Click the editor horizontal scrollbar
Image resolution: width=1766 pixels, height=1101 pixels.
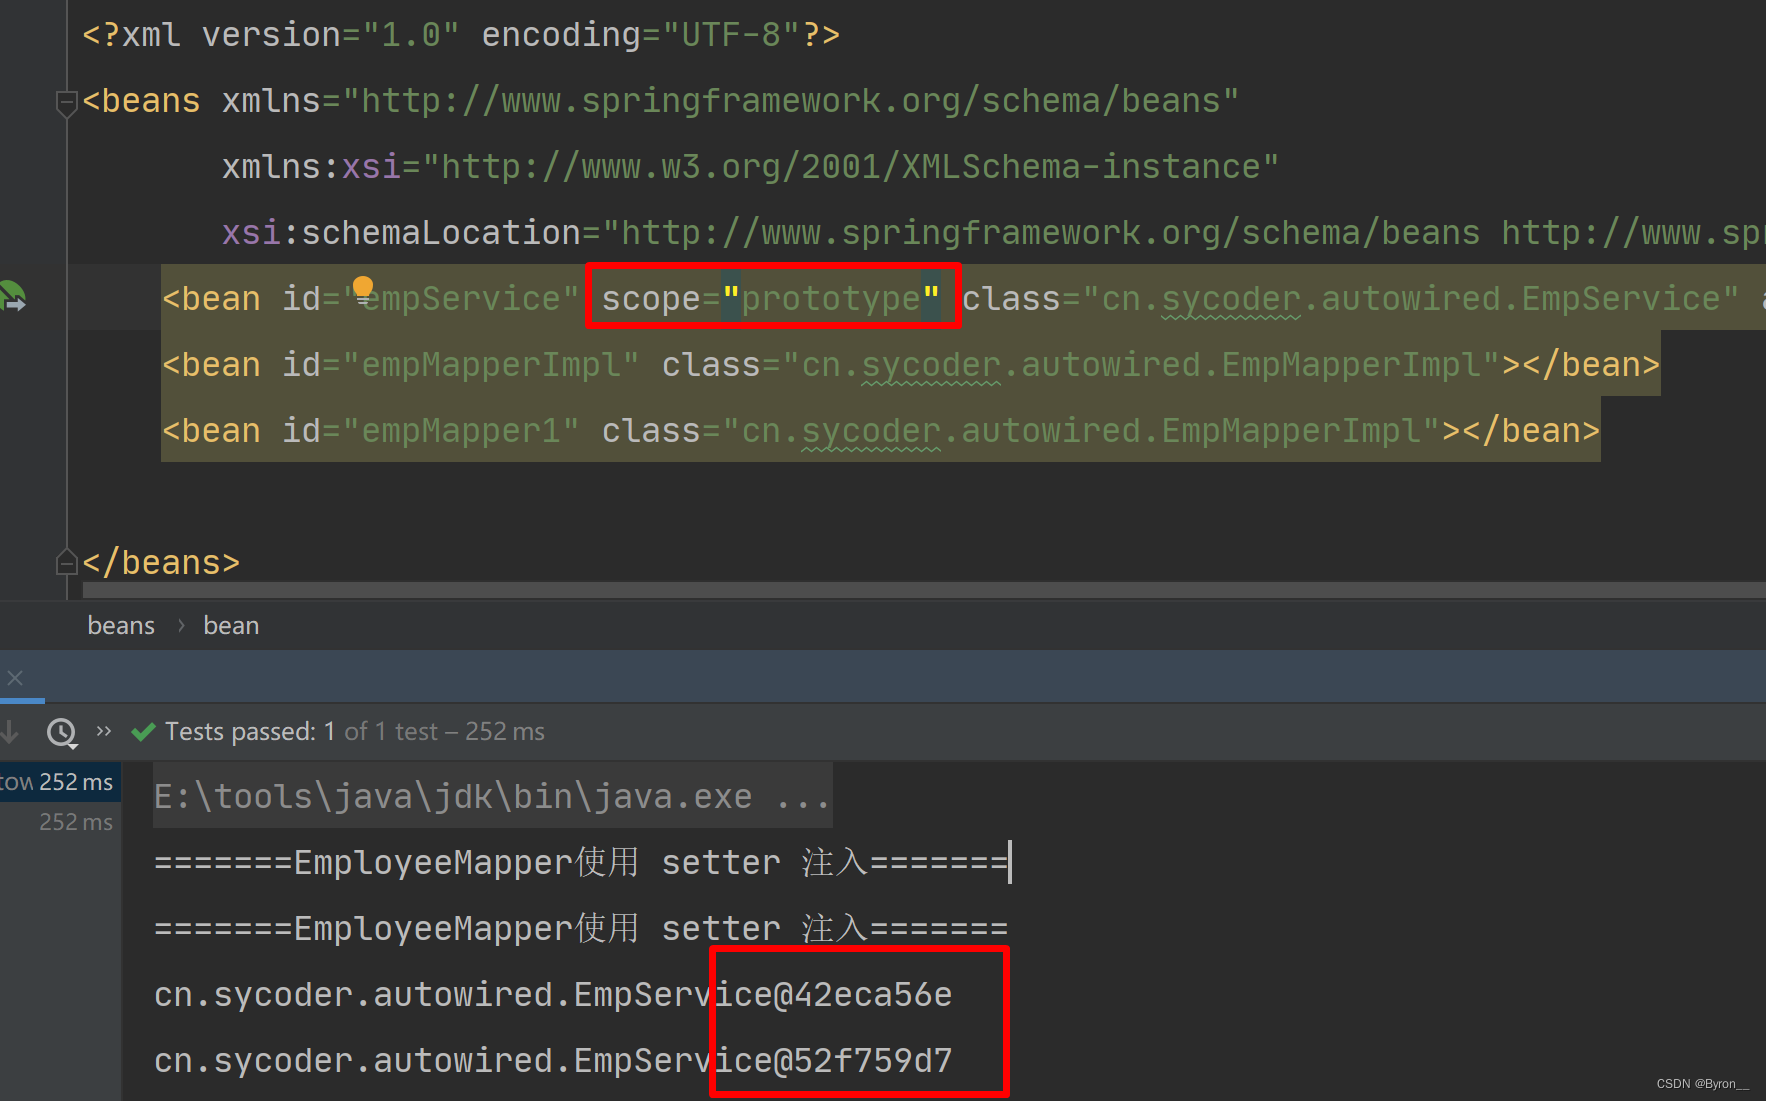pyautogui.click(x=924, y=590)
